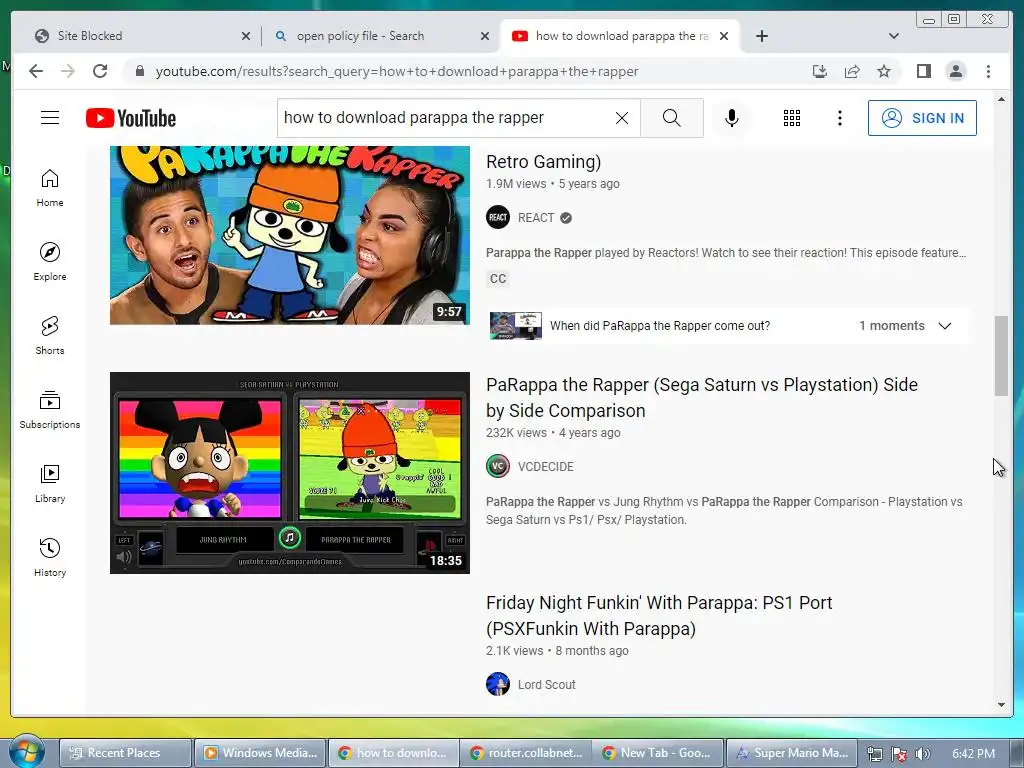Open Friday Night Funkin' With Parappa title

659,615
